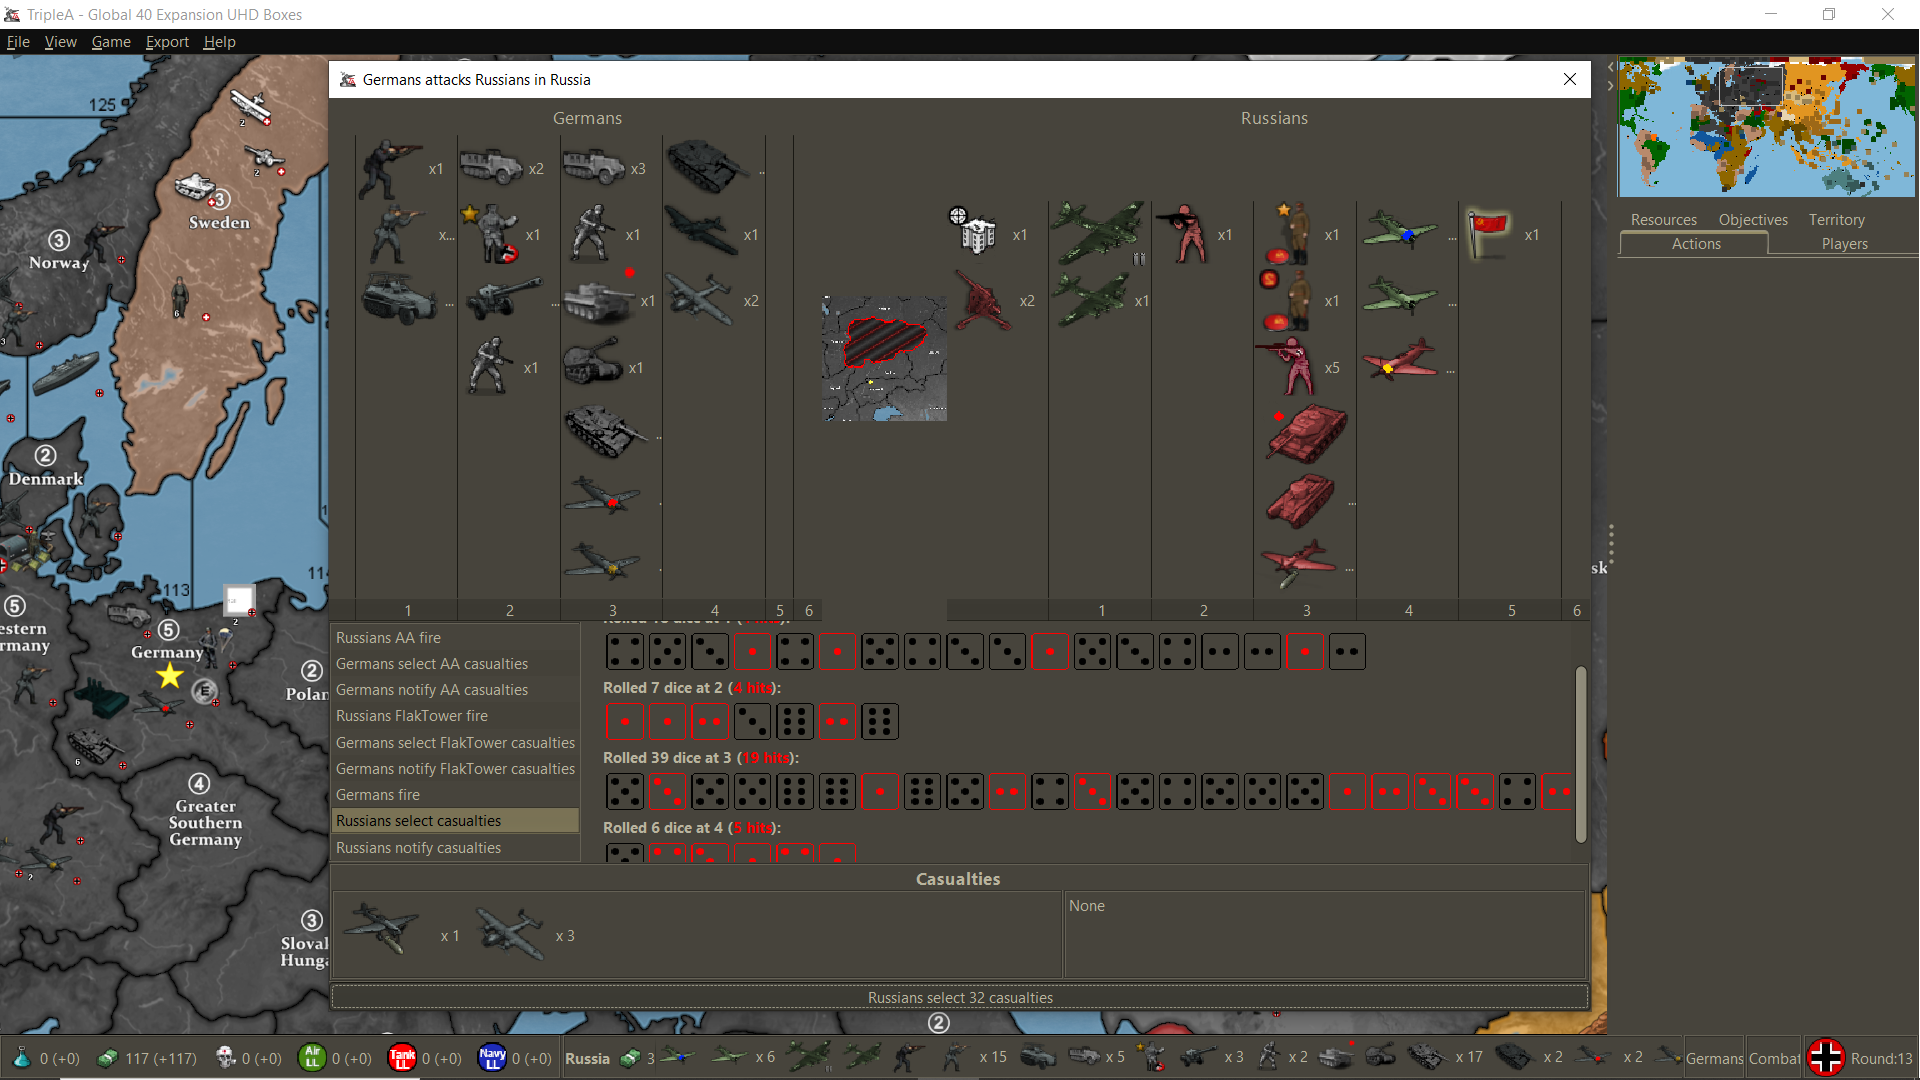The width and height of the screenshot is (1920, 1080).
Task: Click the x1 bomber in Casualties panel
Action: click(x=382, y=928)
